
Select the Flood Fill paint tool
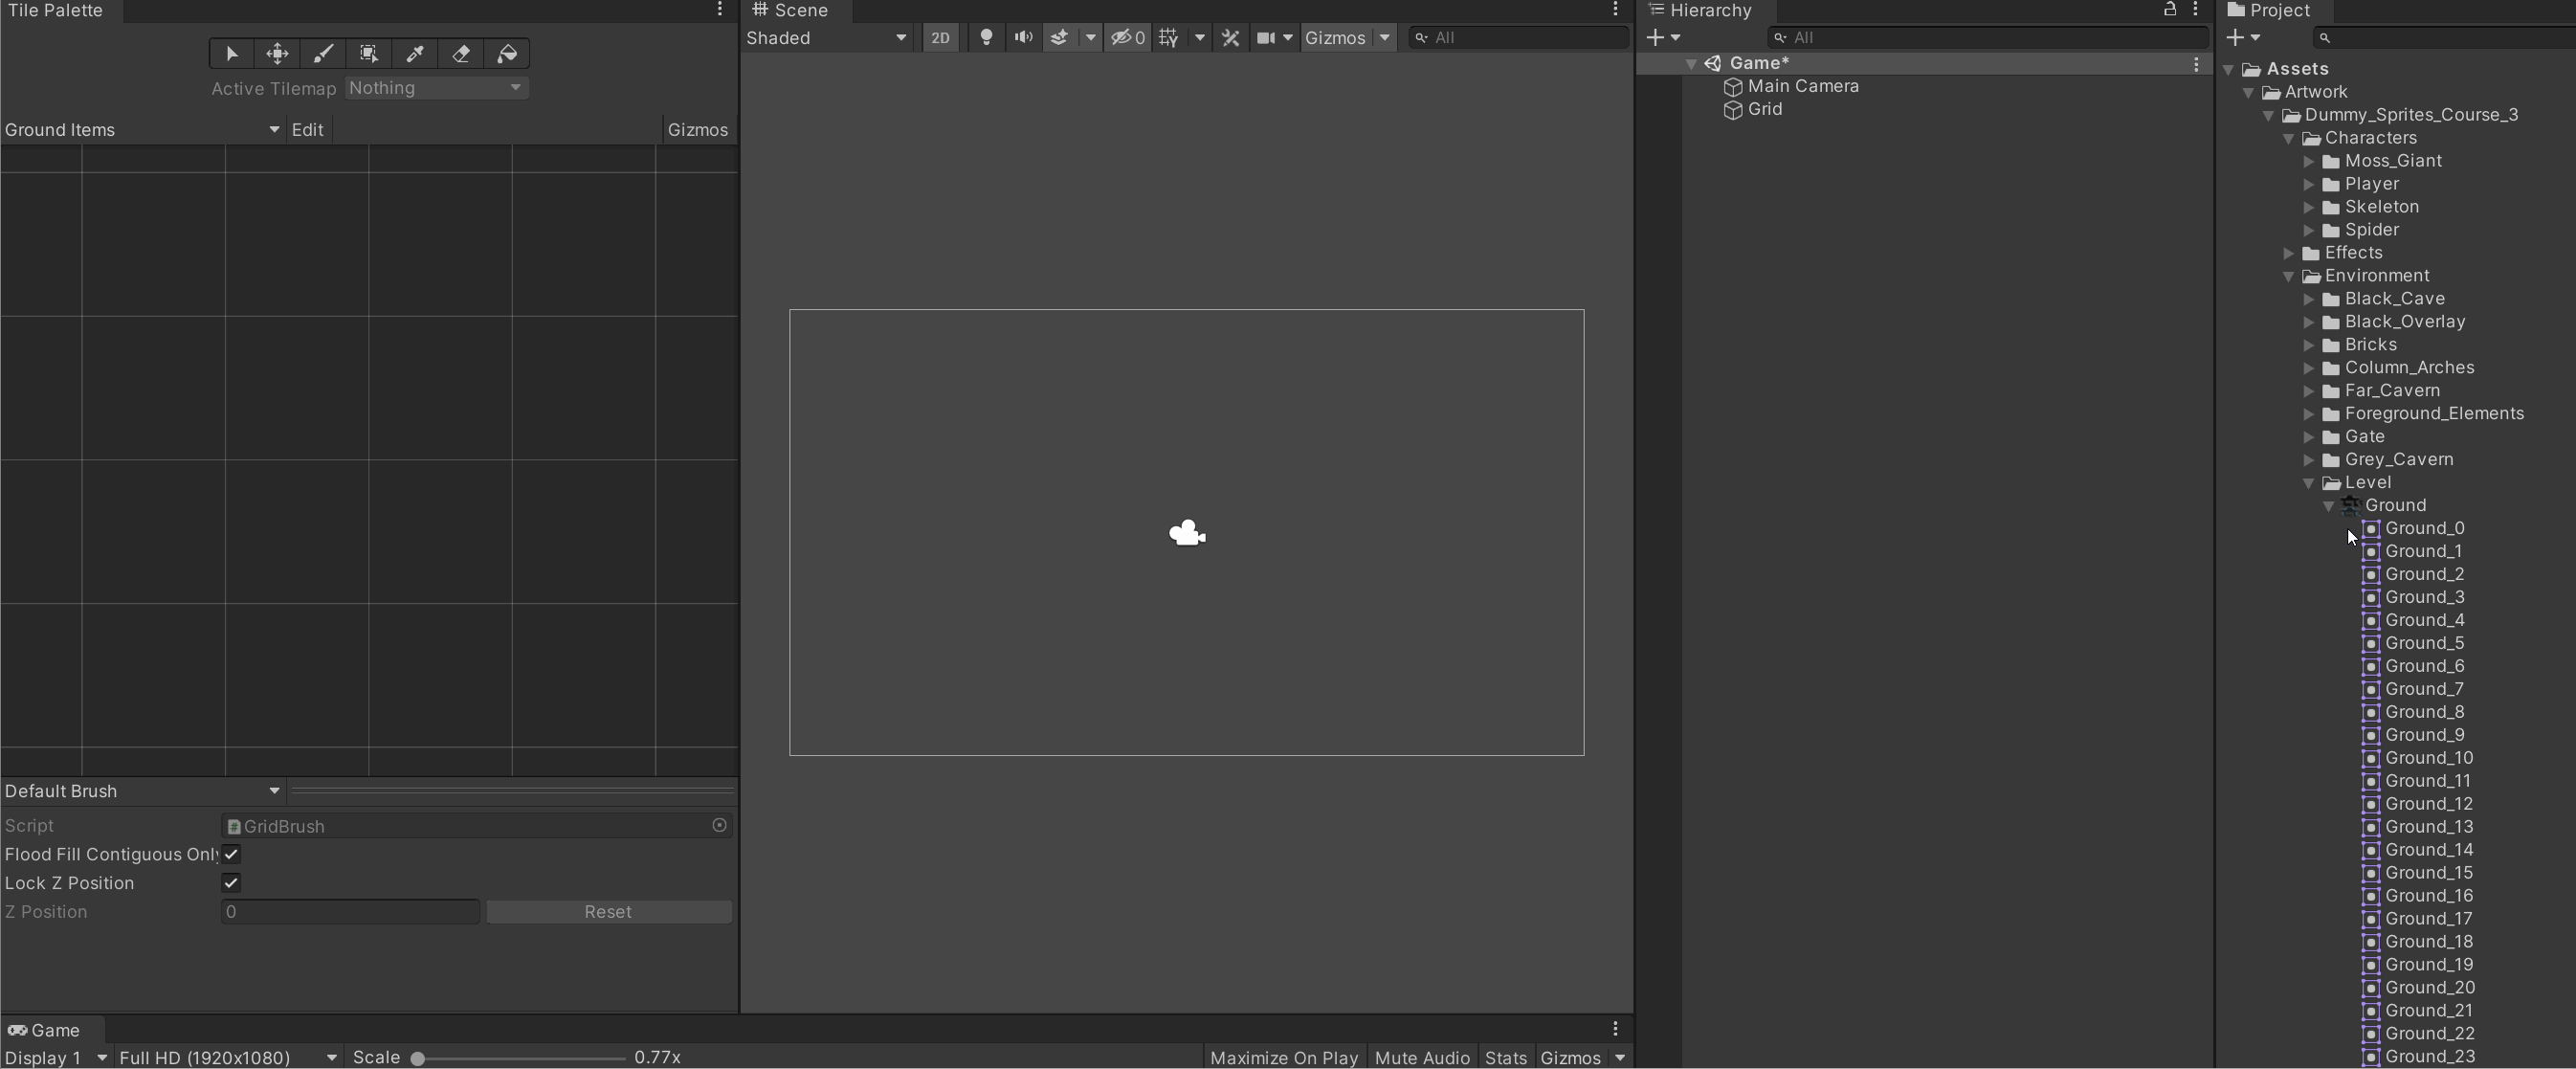click(x=509, y=53)
